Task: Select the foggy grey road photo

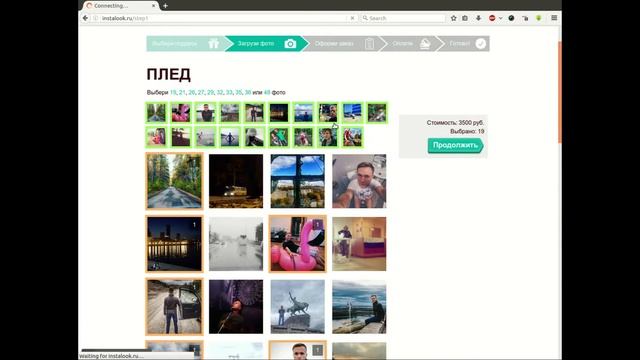Action: [x=236, y=244]
